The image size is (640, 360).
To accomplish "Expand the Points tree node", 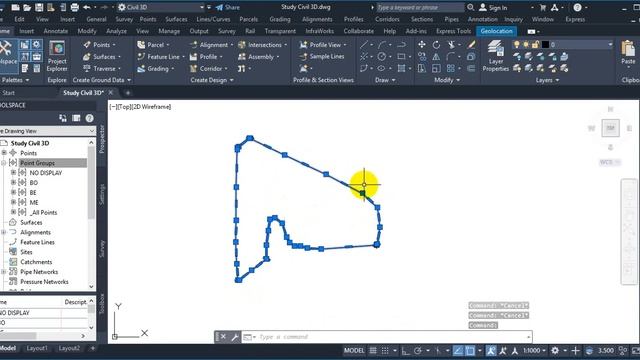I will 4,153.
